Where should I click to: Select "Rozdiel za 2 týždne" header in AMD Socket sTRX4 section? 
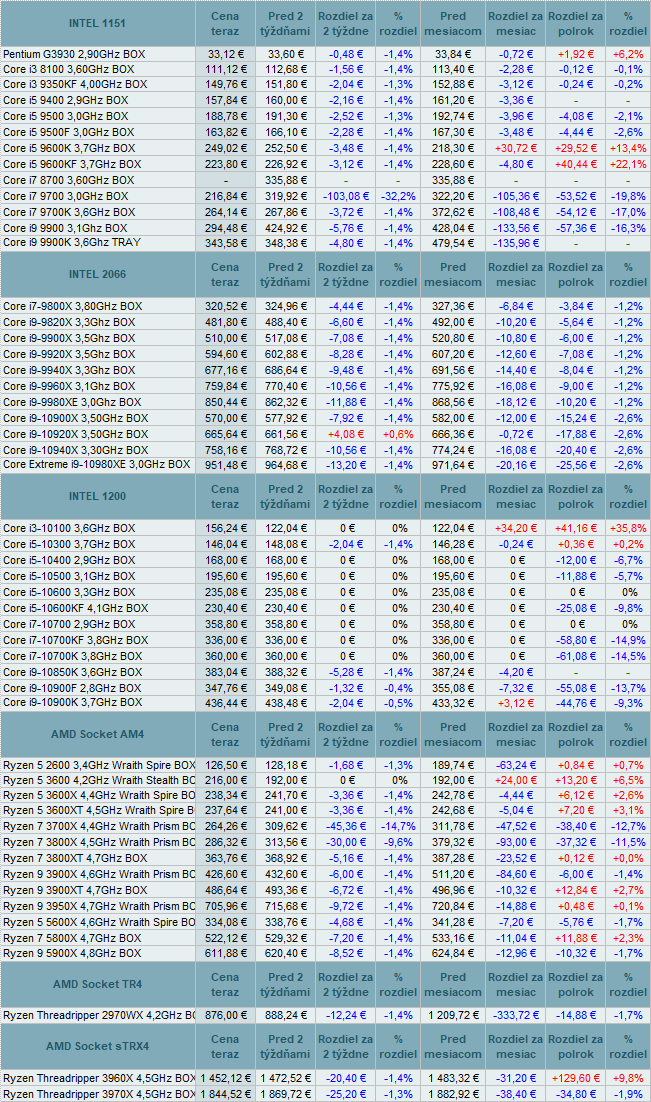[x=346, y=1046]
